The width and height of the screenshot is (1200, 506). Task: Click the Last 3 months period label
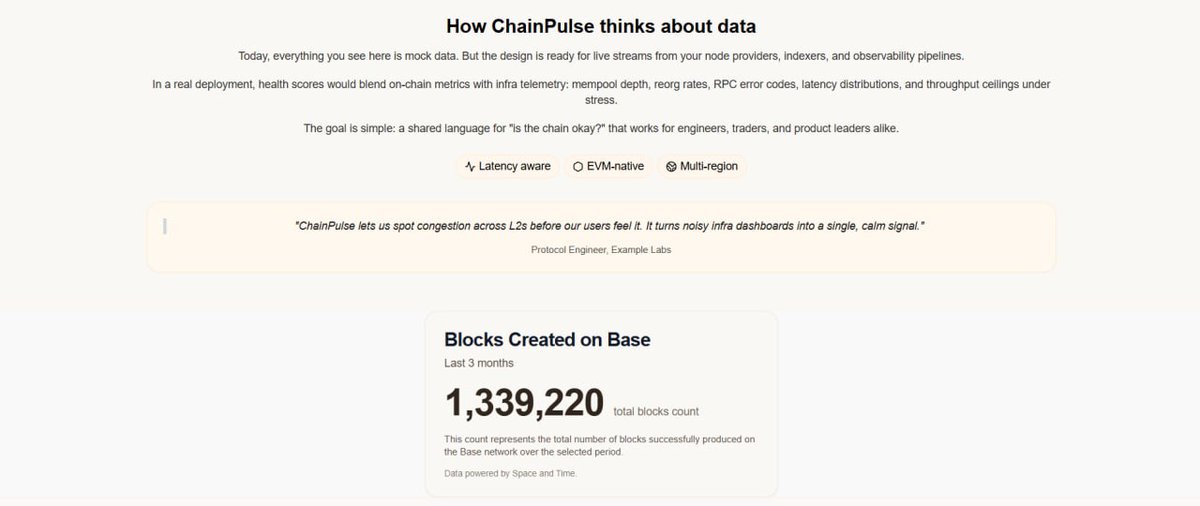click(479, 363)
